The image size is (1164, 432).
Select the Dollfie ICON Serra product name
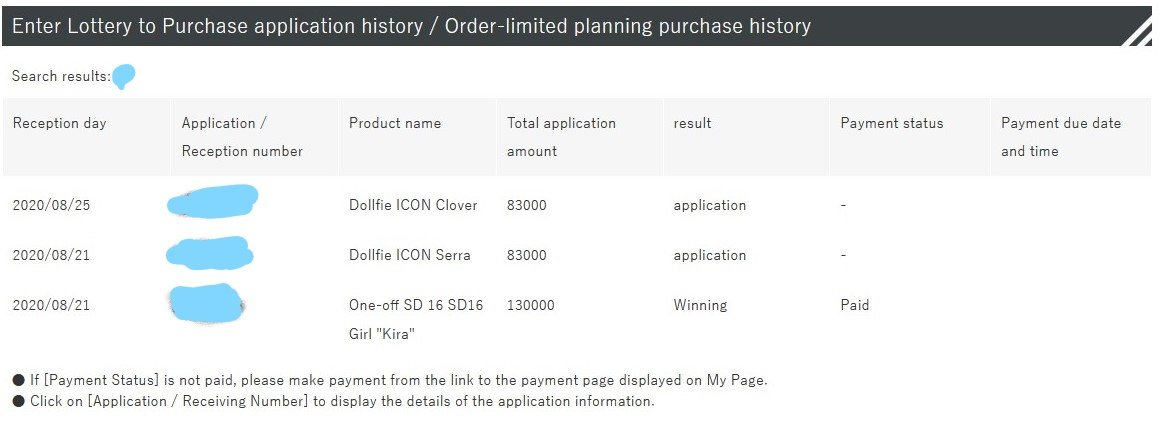(x=409, y=255)
